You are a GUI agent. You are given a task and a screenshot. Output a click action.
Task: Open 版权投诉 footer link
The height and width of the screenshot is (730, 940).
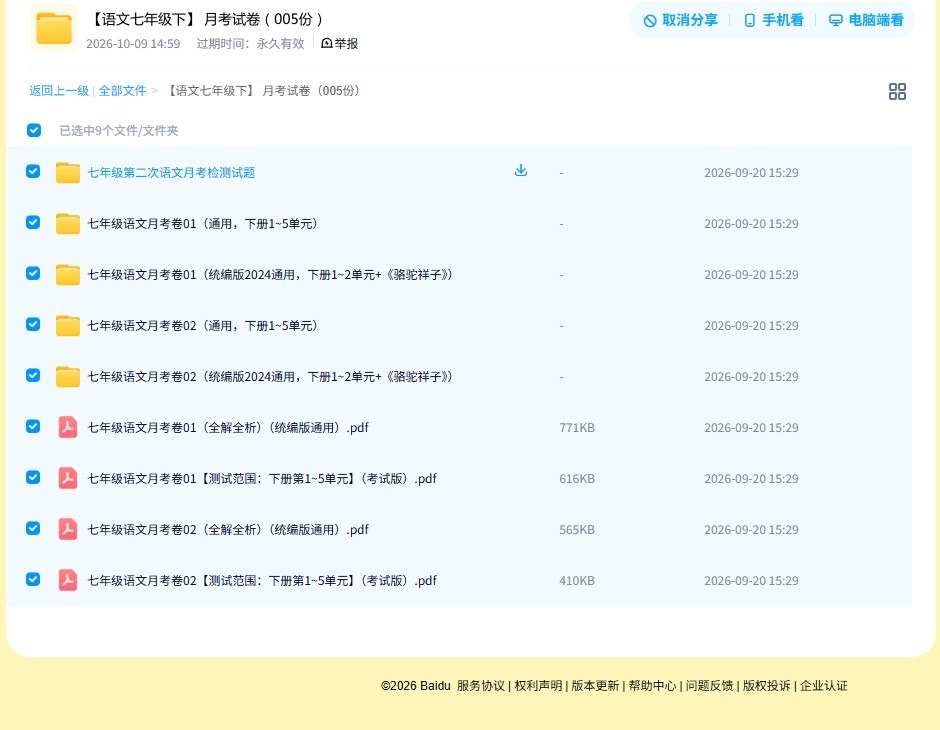point(767,686)
